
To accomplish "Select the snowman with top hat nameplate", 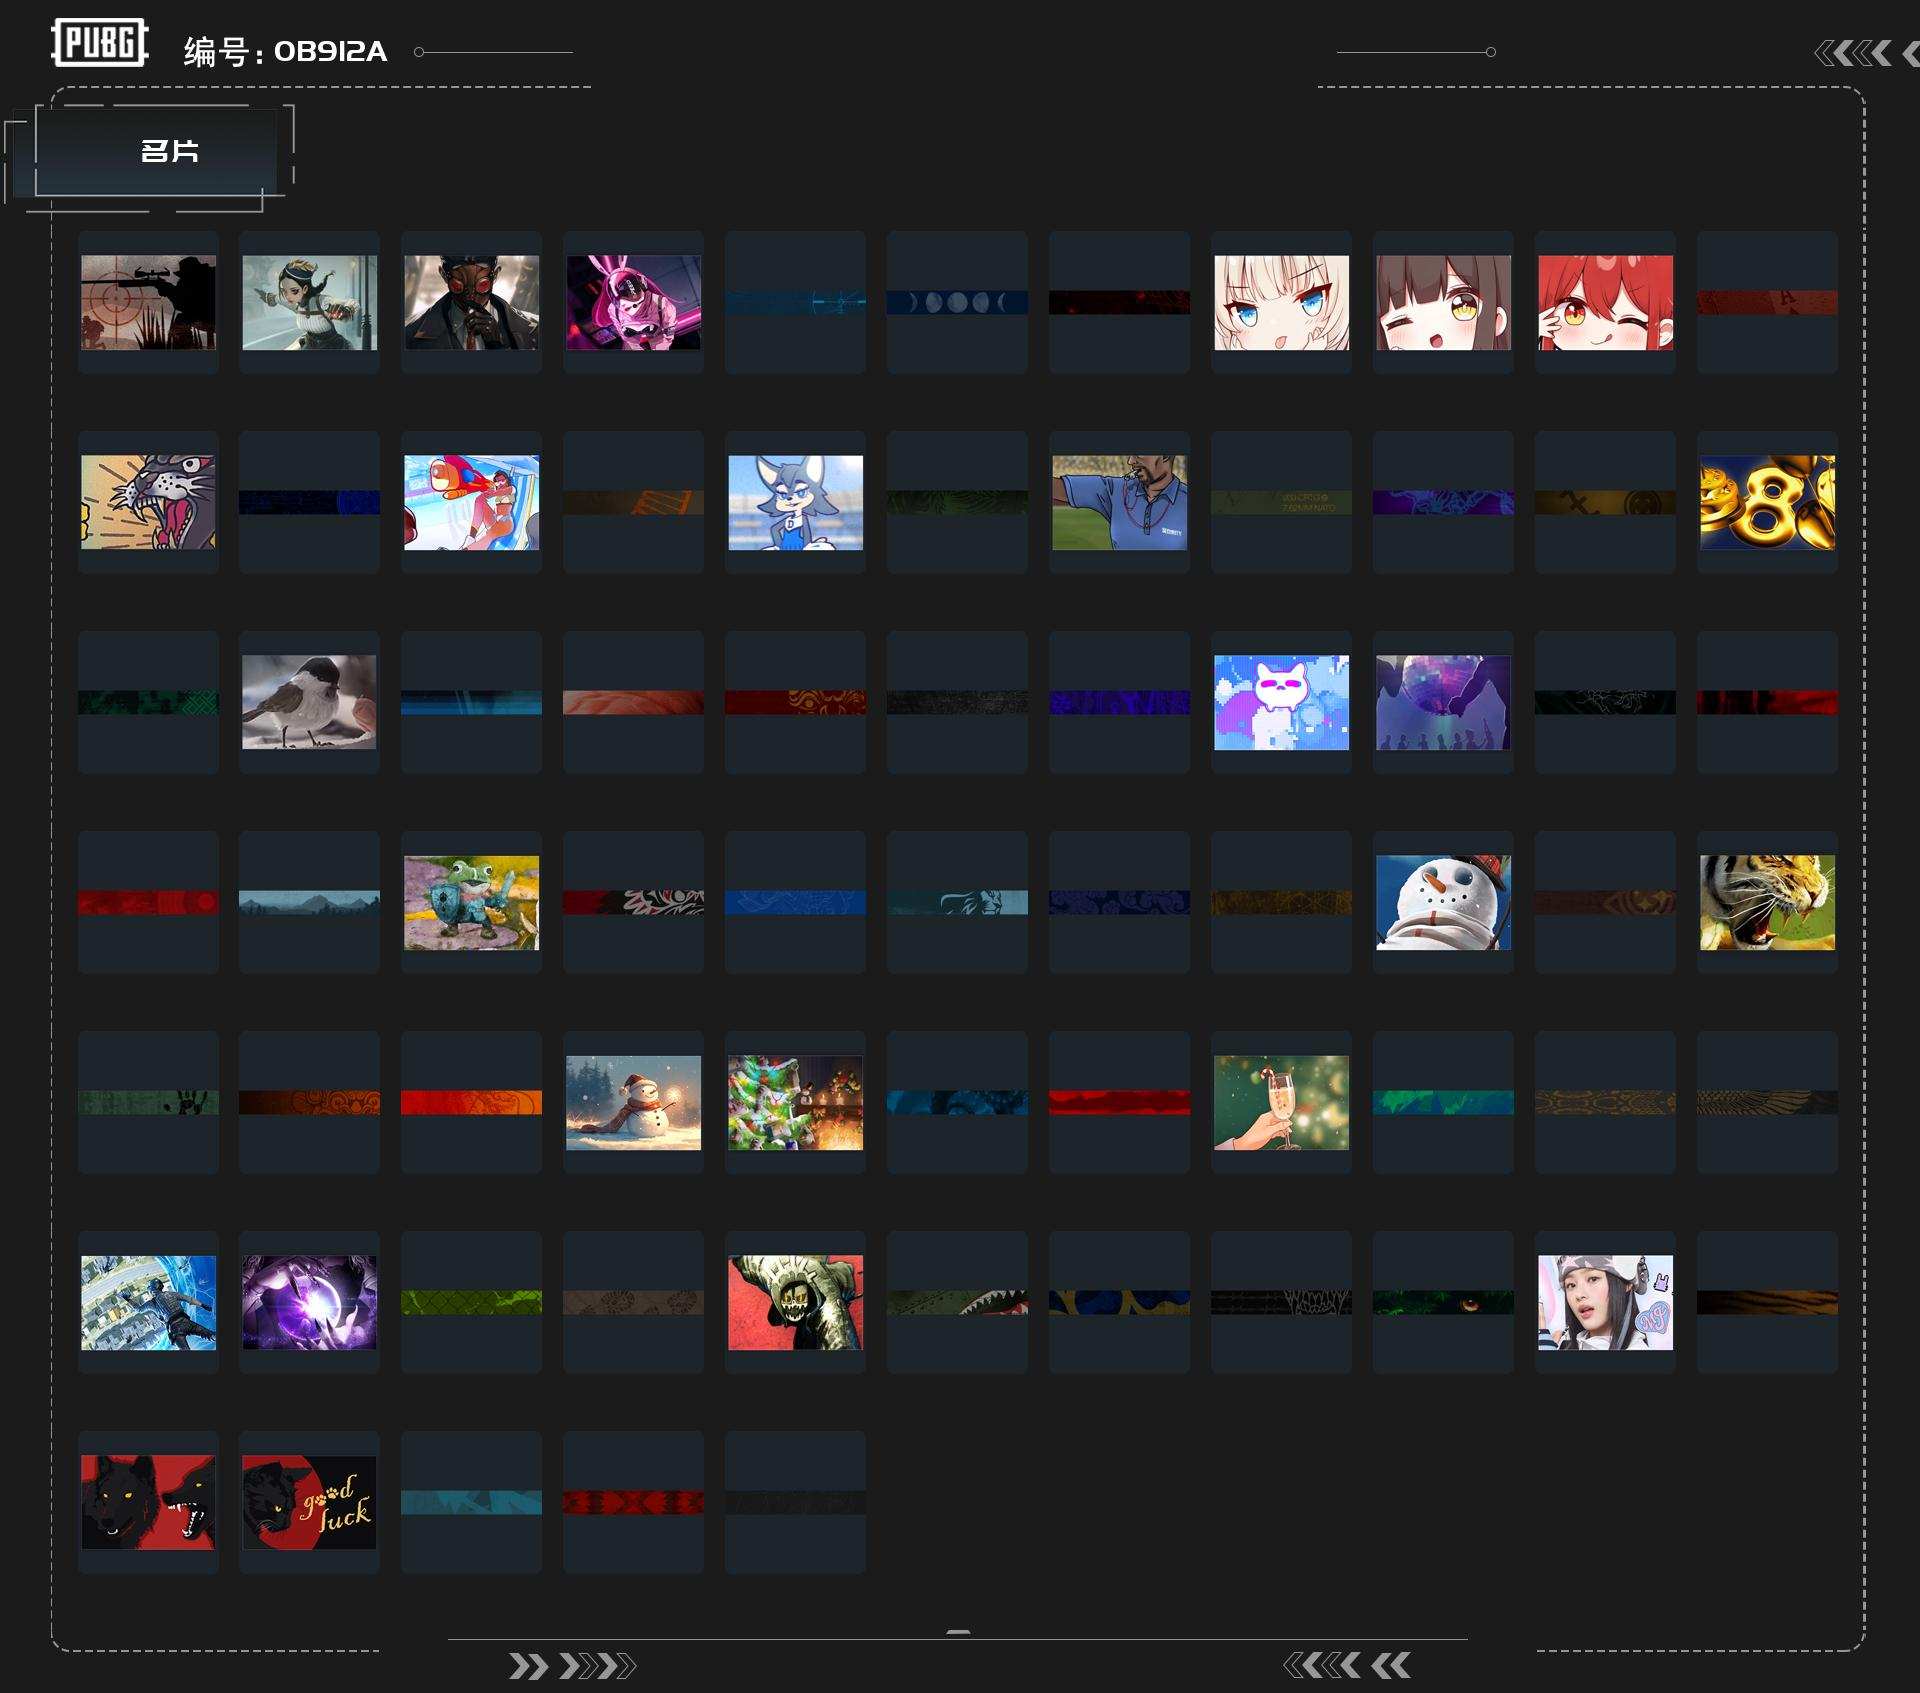I will point(1443,902).
